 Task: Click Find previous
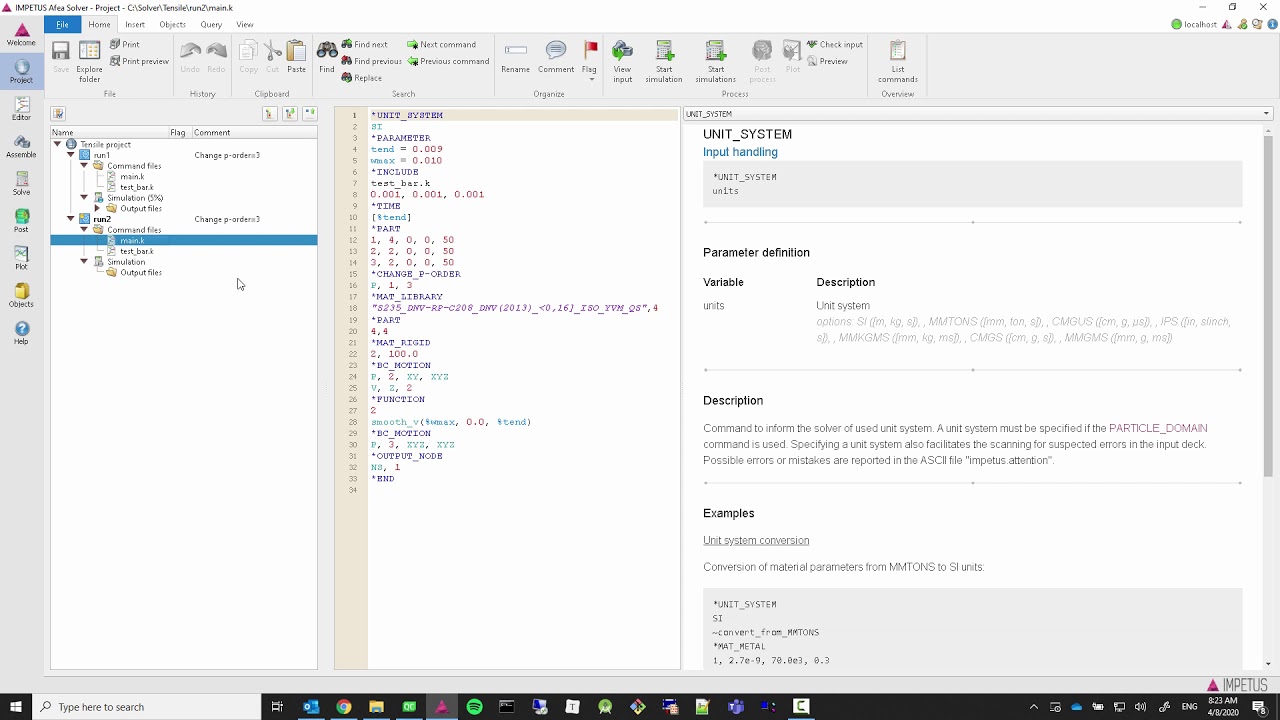click(371, 61)
